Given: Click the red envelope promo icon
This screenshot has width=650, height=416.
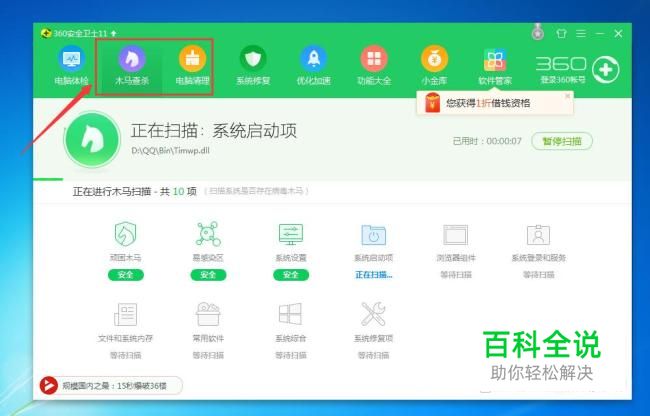Looking at the screenshot, I should point(432,103).
